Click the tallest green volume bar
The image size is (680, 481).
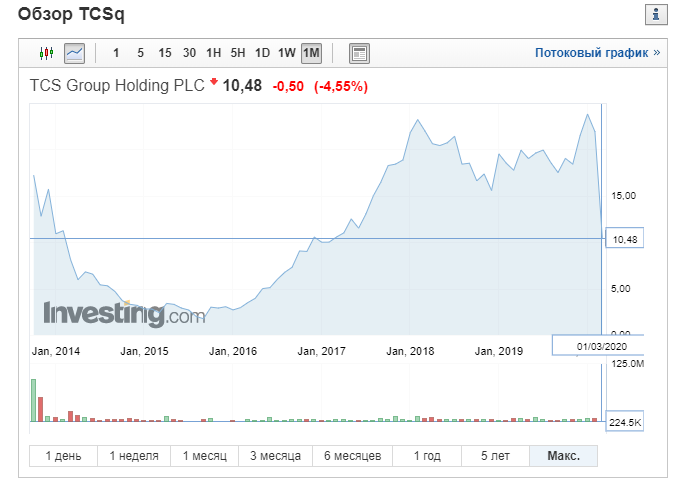[33, 400]
